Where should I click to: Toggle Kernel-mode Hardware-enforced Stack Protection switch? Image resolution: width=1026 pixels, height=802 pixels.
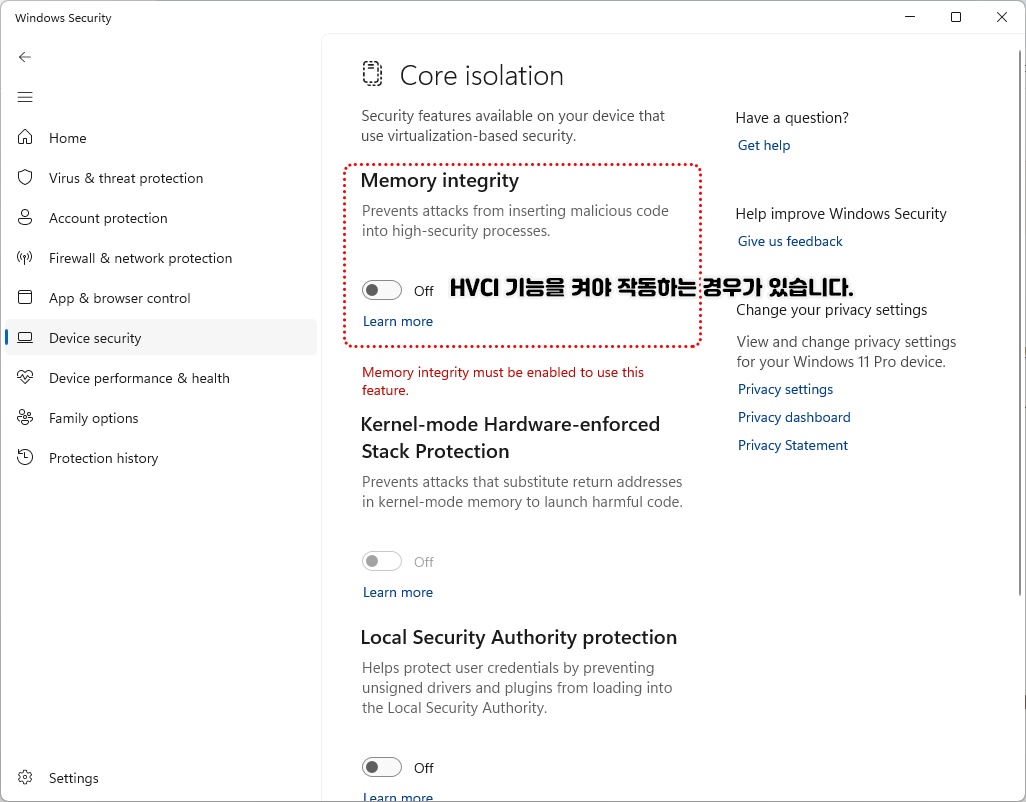click(382, 561)
